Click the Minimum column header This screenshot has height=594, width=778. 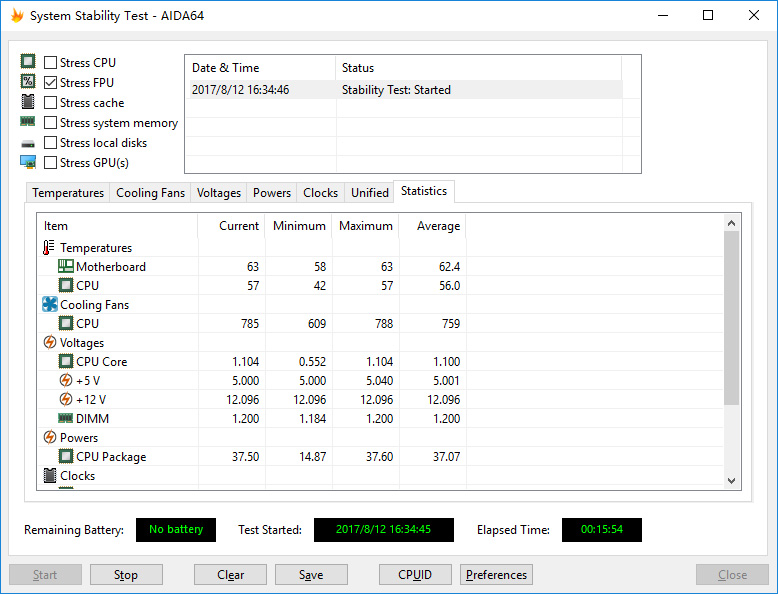(298, 226)
